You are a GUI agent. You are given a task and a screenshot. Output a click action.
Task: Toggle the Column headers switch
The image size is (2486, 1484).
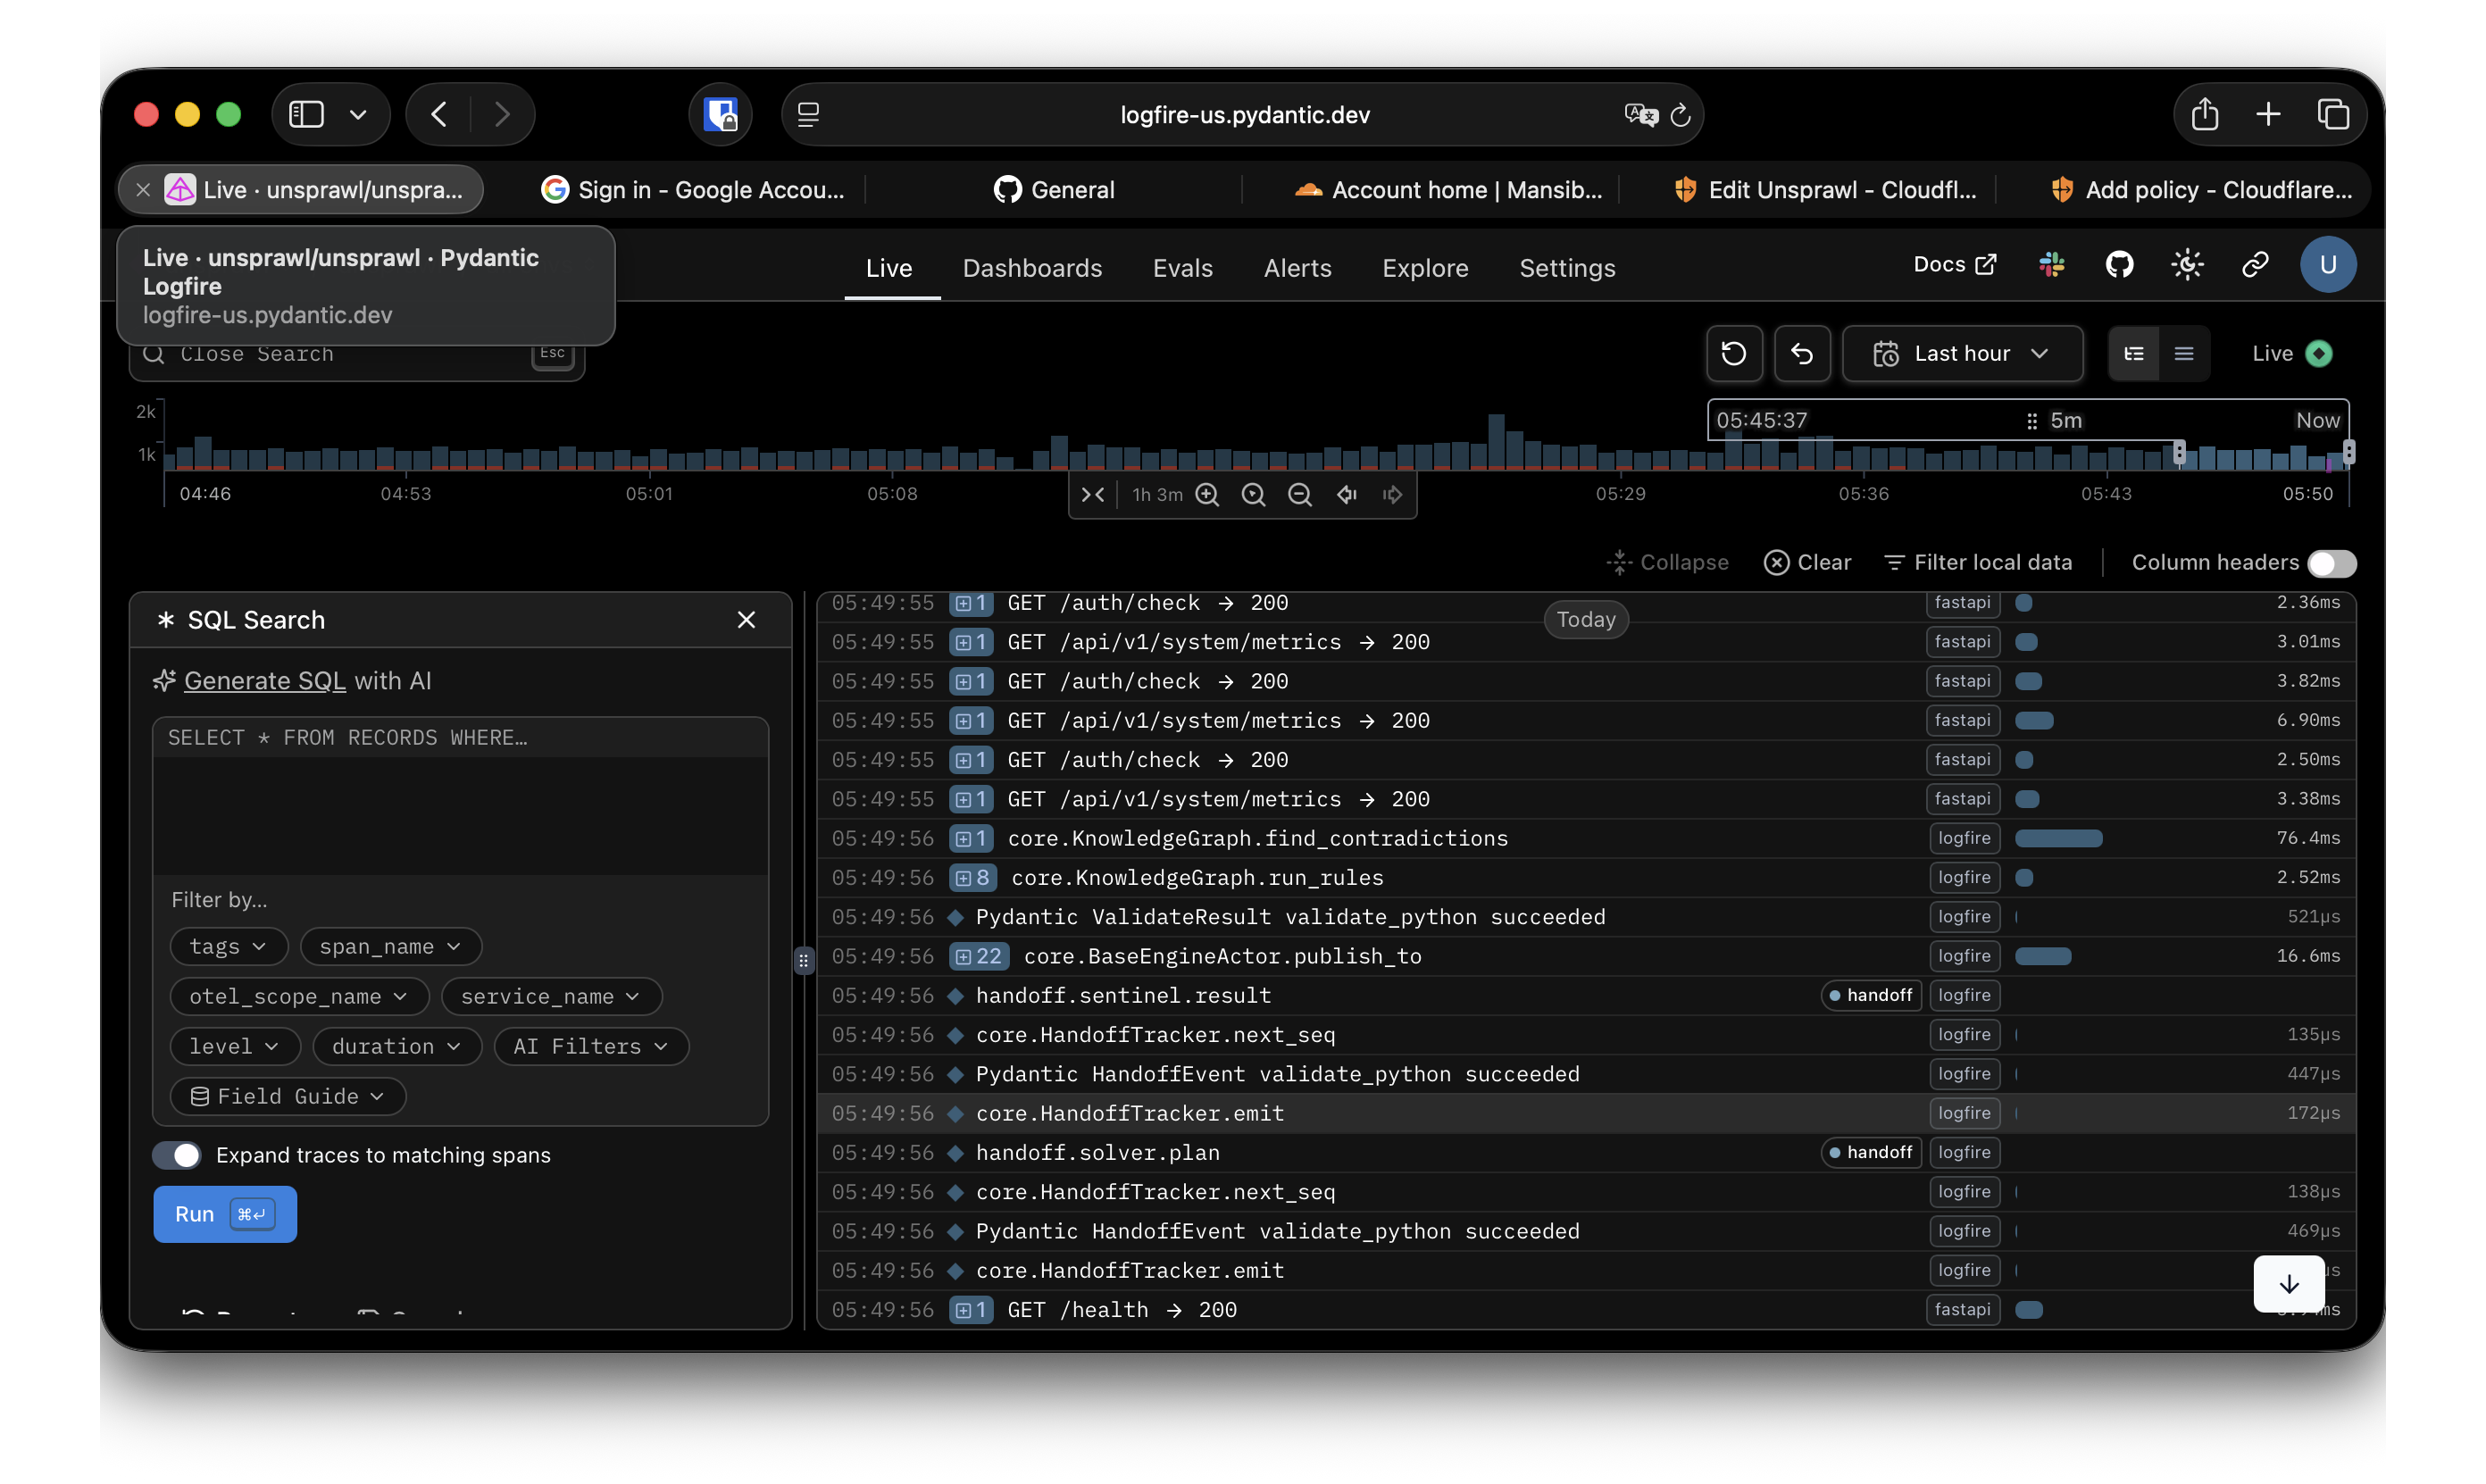coord(2331,563)
